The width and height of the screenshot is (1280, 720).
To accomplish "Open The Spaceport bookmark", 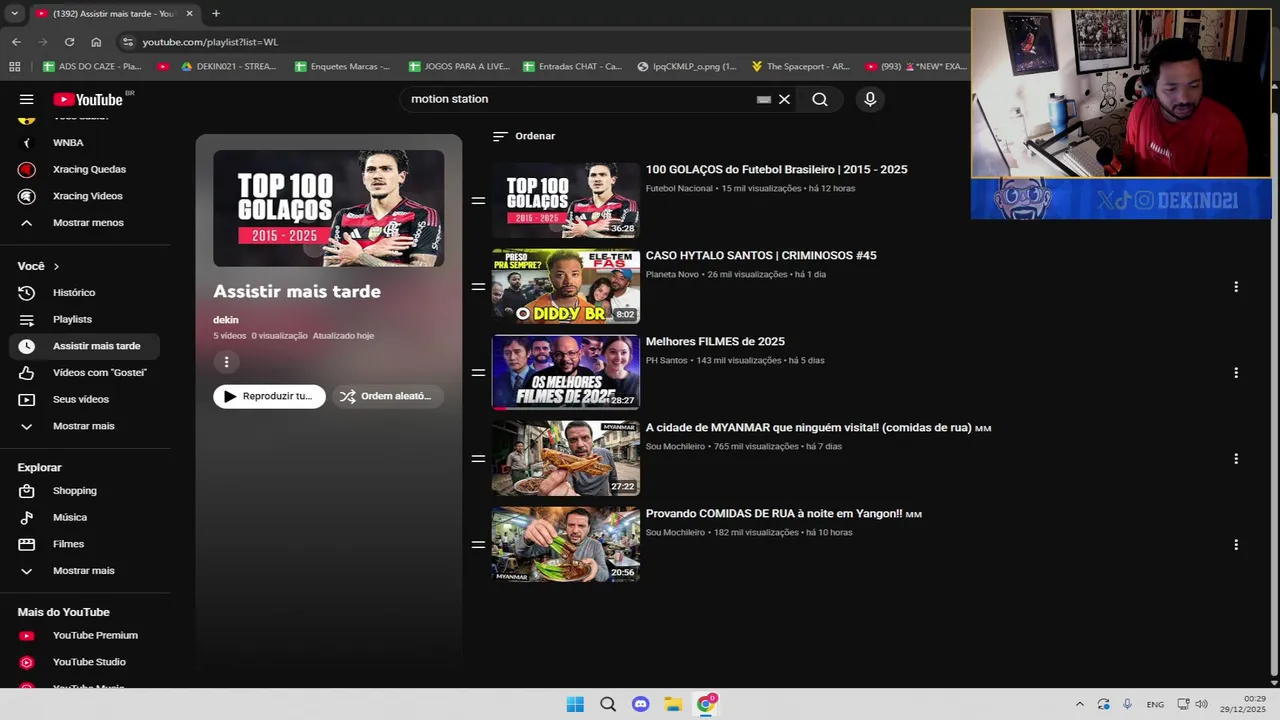I will pos(800,67).
